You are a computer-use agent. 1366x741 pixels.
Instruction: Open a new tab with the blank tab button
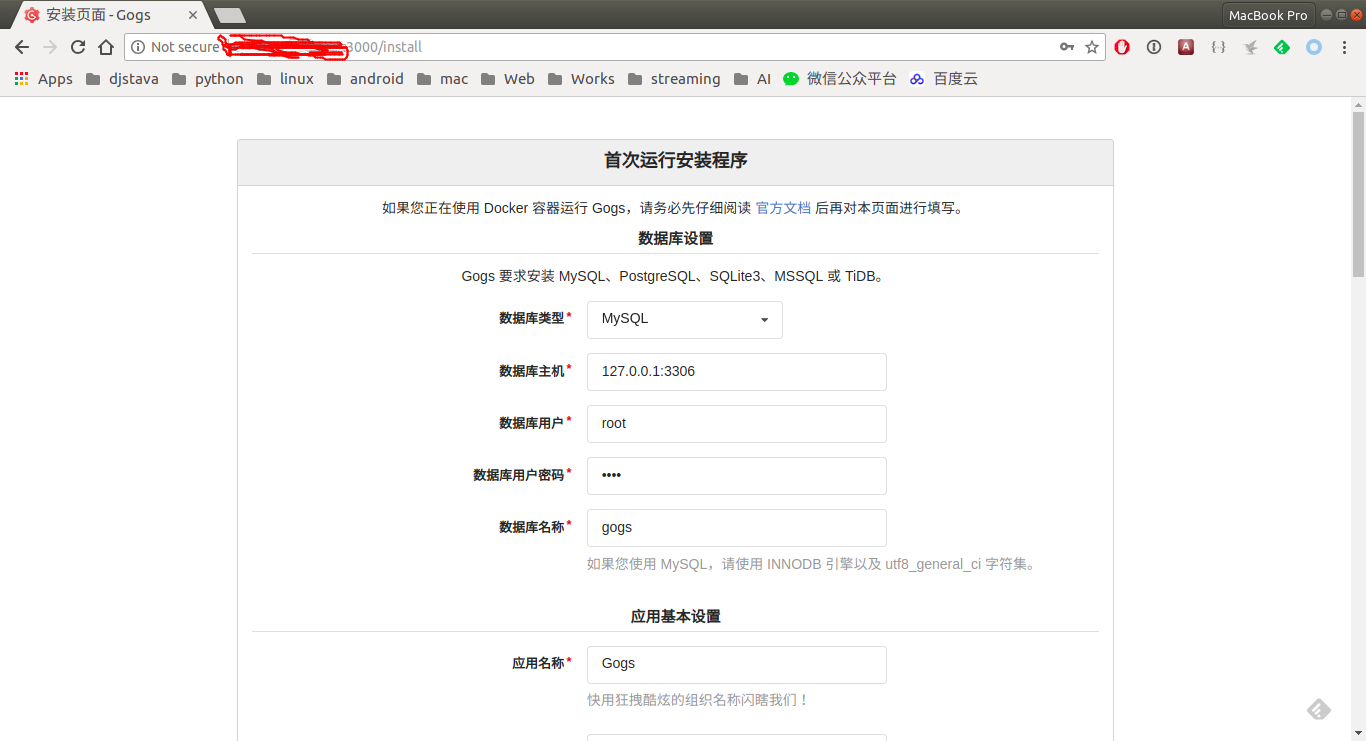(x=230, y=15)
